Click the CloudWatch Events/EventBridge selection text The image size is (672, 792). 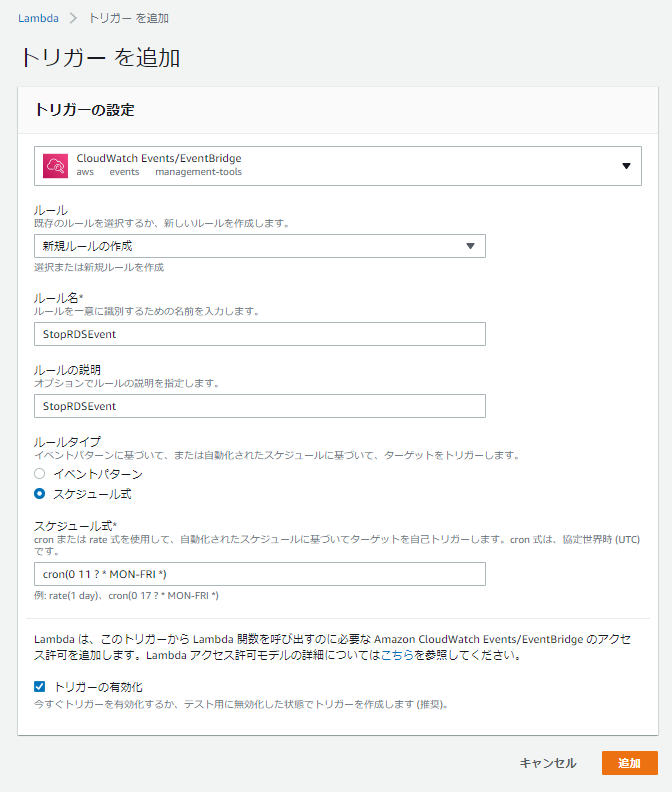(x=159, y=158)
